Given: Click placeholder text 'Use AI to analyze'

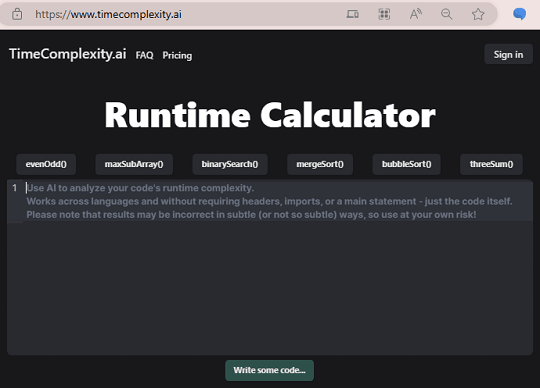Looking at the screenshot, I should [x=140, y=188].
